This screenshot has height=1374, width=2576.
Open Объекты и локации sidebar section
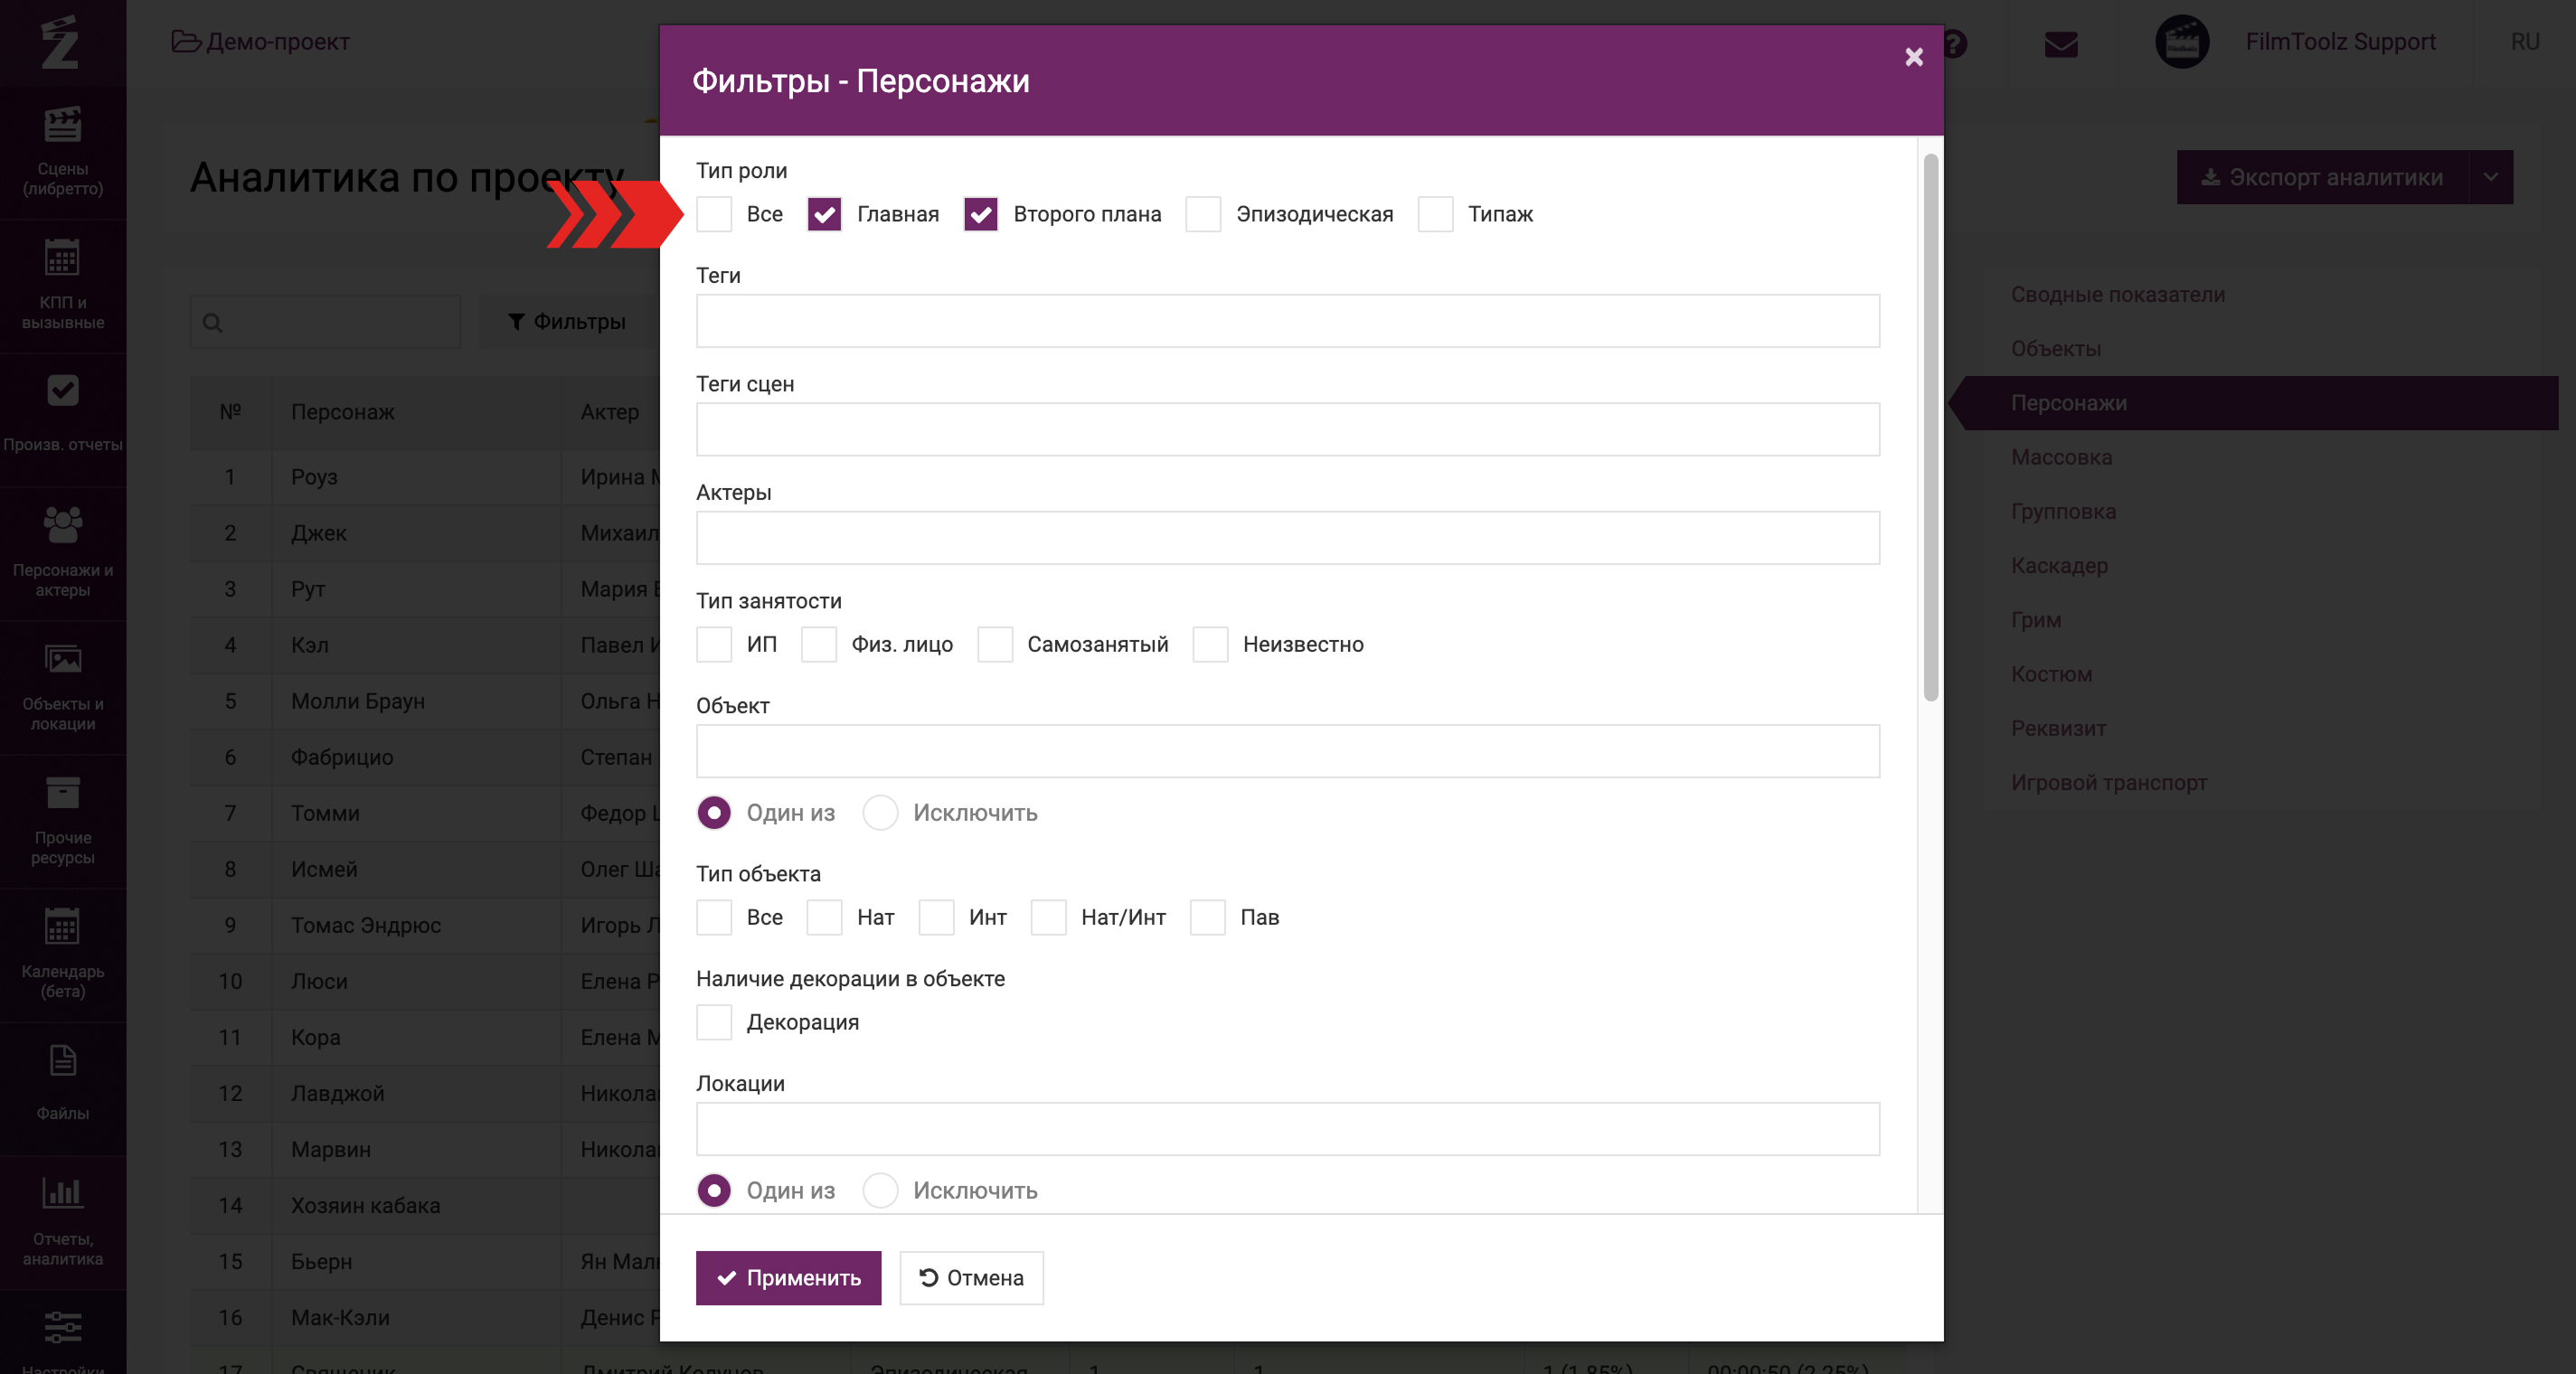63,687
